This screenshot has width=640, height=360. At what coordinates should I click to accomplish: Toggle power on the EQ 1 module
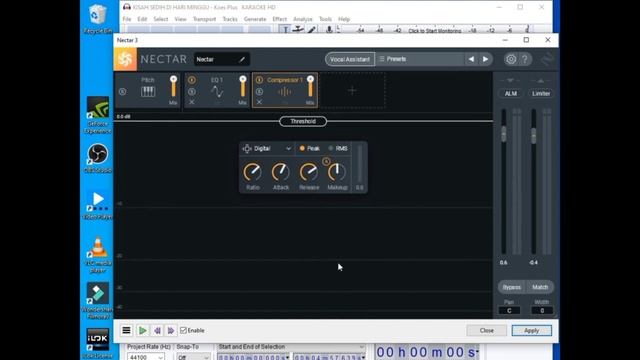pyautogui.click(x=192, y=80)
